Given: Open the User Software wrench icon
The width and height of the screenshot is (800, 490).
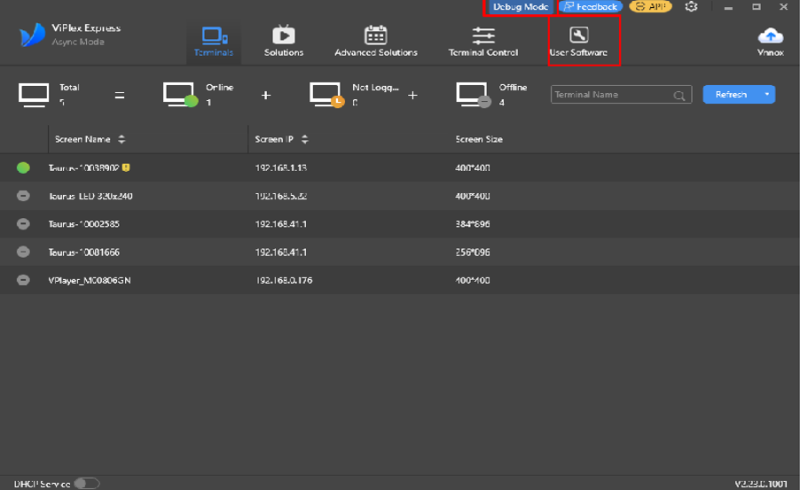Looking at the screenshot, I should (x=578, y=35).
